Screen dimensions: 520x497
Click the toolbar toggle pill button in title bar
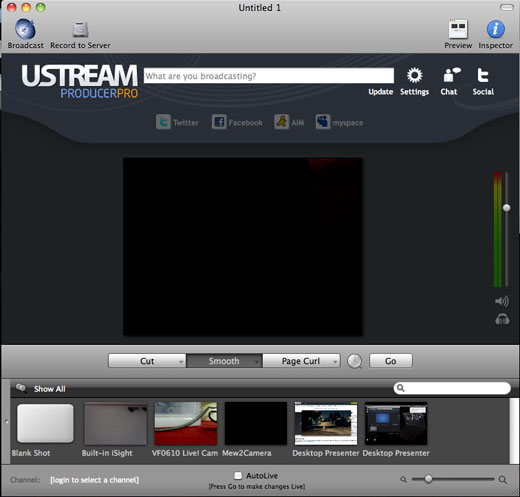pos(507,7)
